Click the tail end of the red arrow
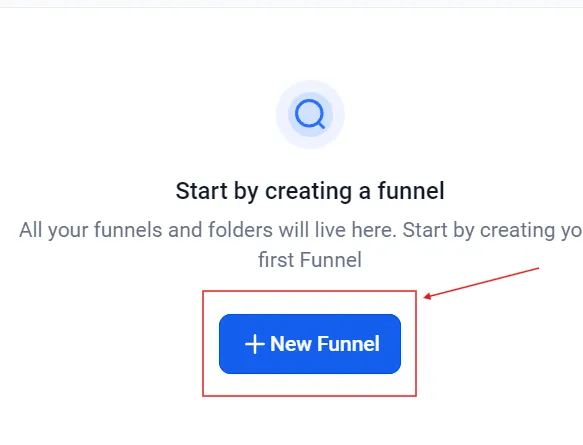Viewport: 583px width, 445px height. pos(538,268)
